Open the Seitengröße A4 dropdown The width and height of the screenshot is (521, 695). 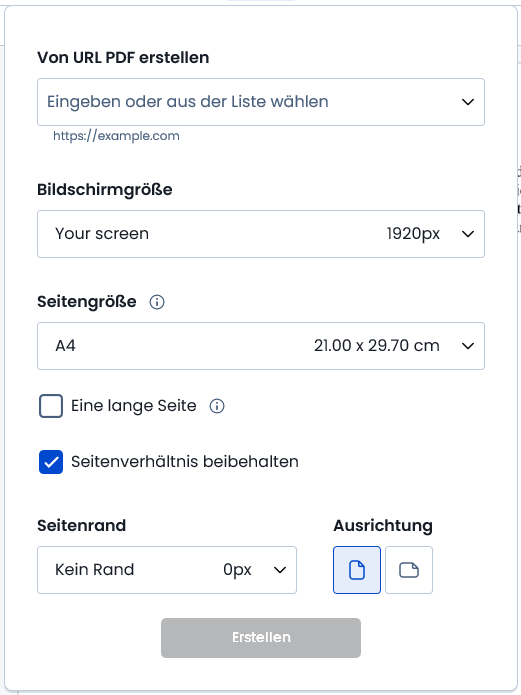261,346
